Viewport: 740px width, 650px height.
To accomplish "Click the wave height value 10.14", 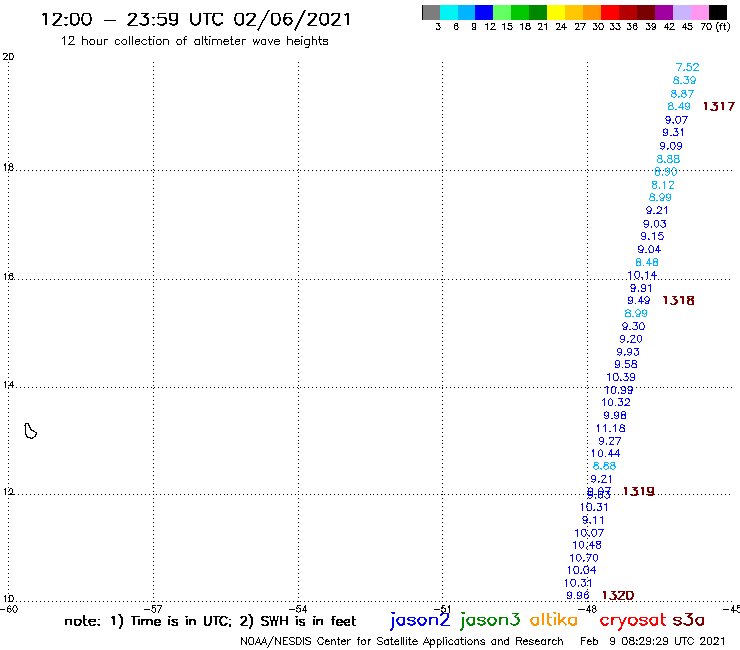I will (642, 275).
